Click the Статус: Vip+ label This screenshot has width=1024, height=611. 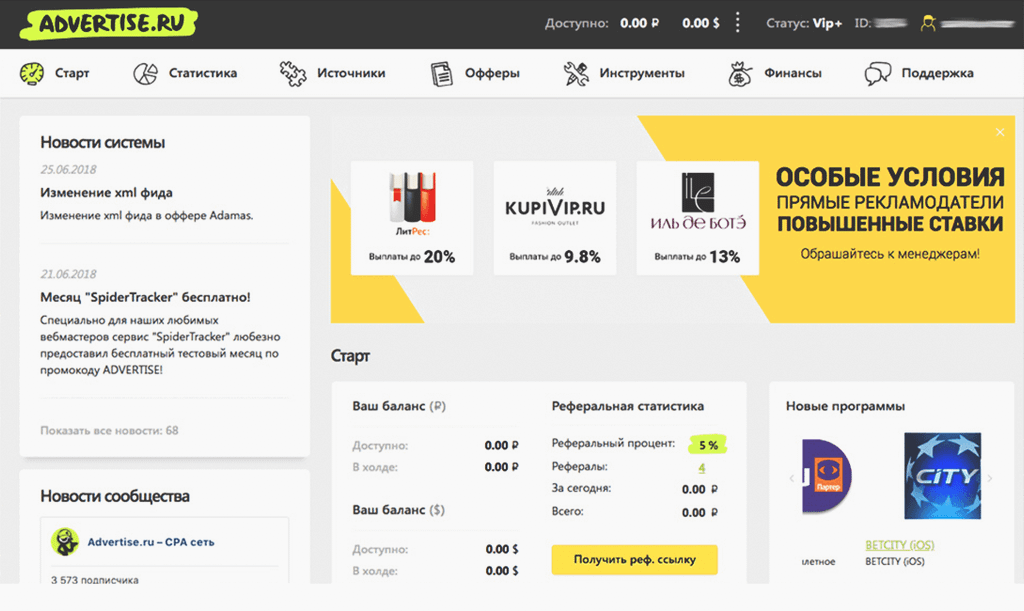point(804,23)
